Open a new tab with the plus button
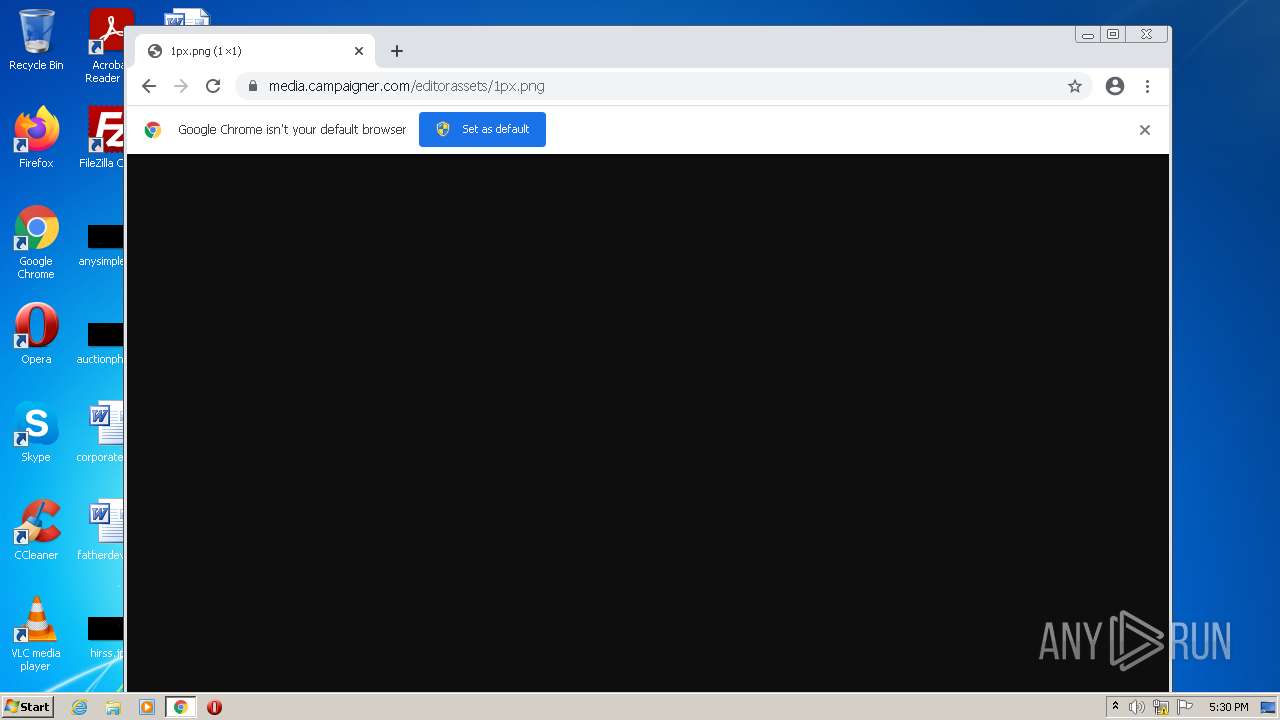 click(x=397, y=51)
